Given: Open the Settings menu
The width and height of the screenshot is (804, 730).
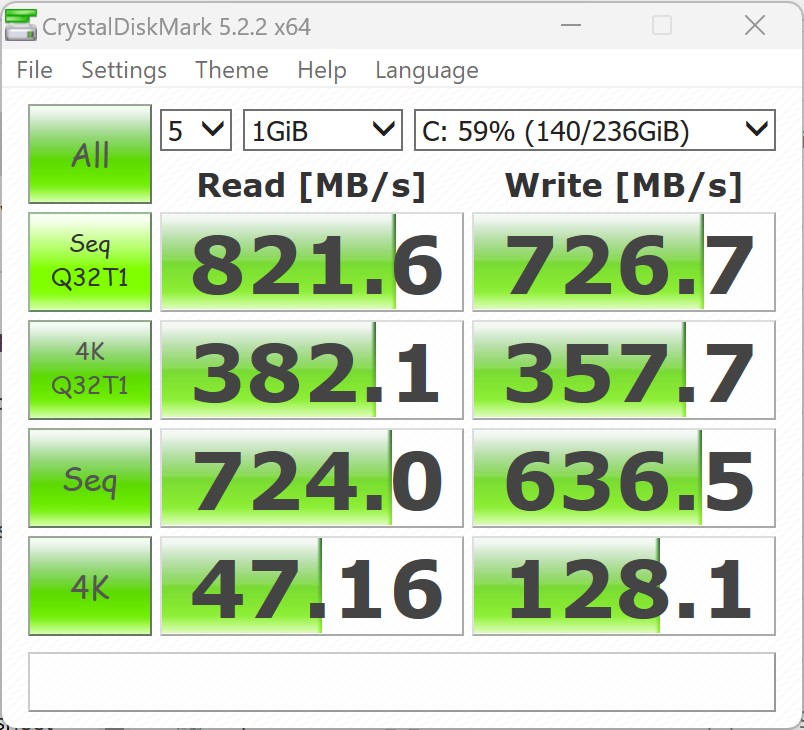Looking at the screenshot, I should point(124,70).
